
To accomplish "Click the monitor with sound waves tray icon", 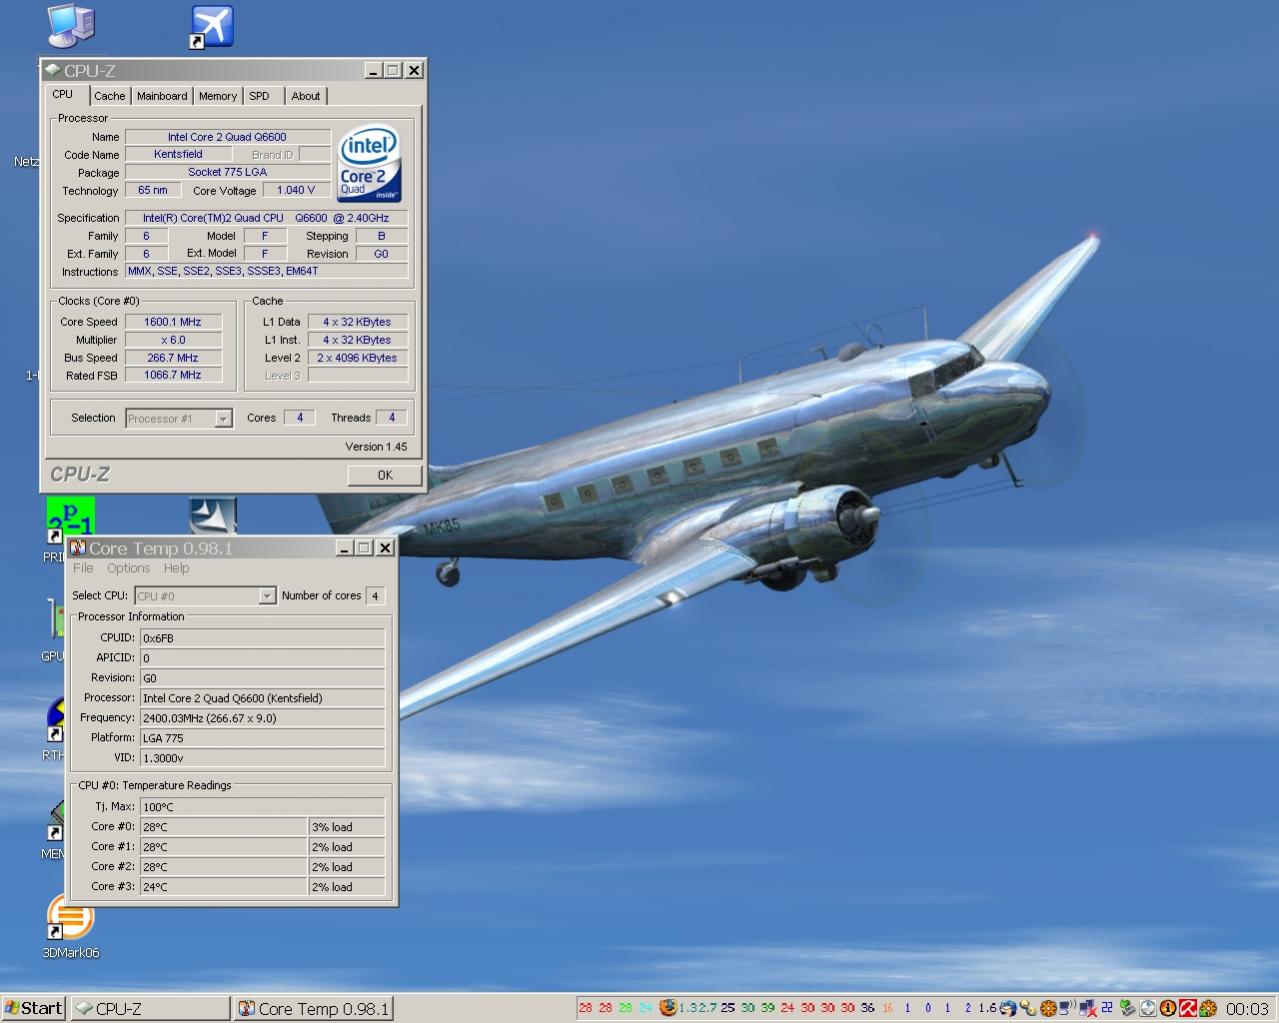I will click(1067, 1008).
